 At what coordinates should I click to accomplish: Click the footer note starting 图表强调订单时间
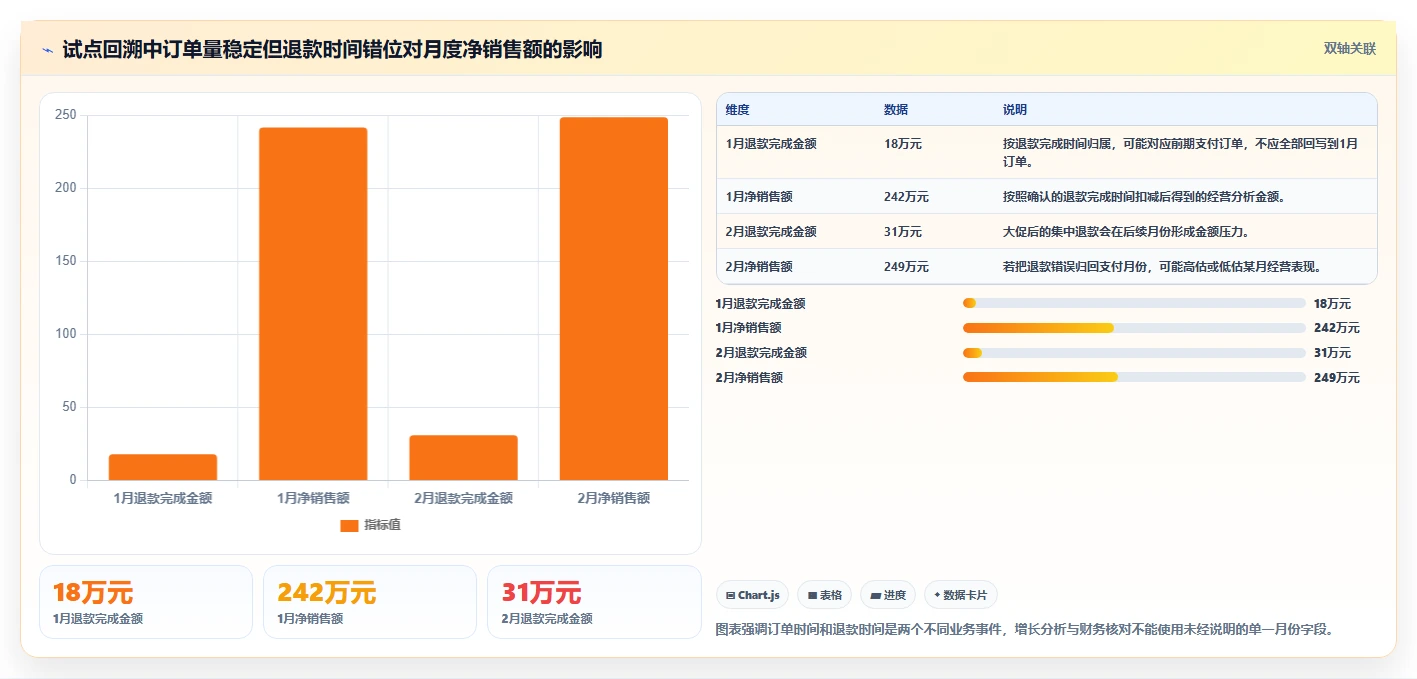(x=1026, y=630)
